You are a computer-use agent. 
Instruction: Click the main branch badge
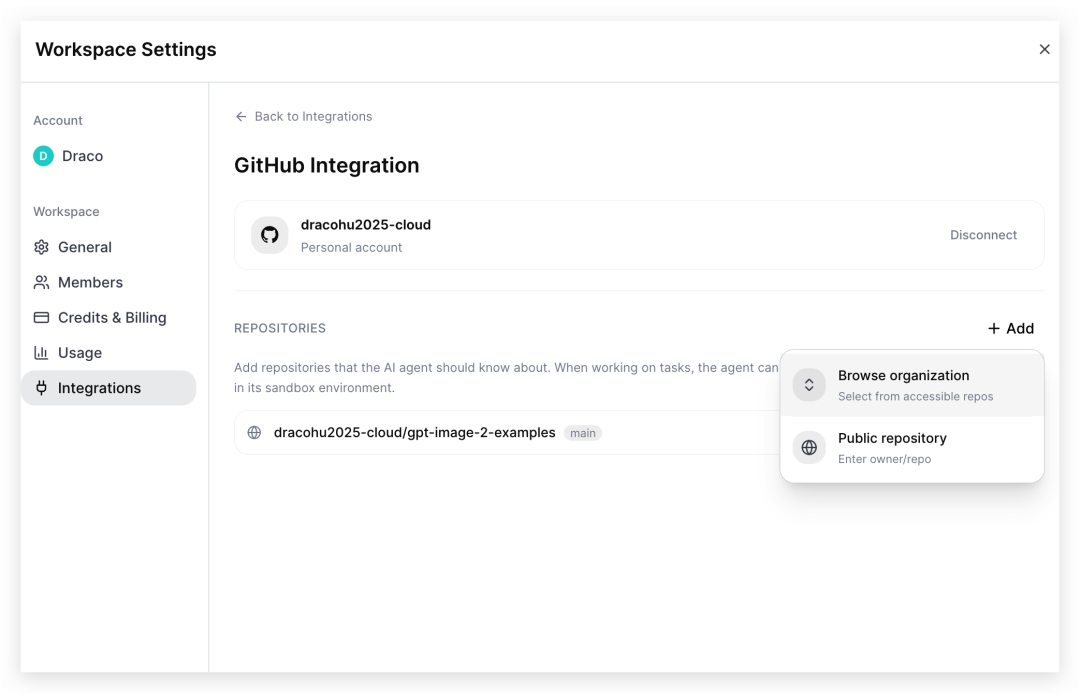(x=583, y=433)
